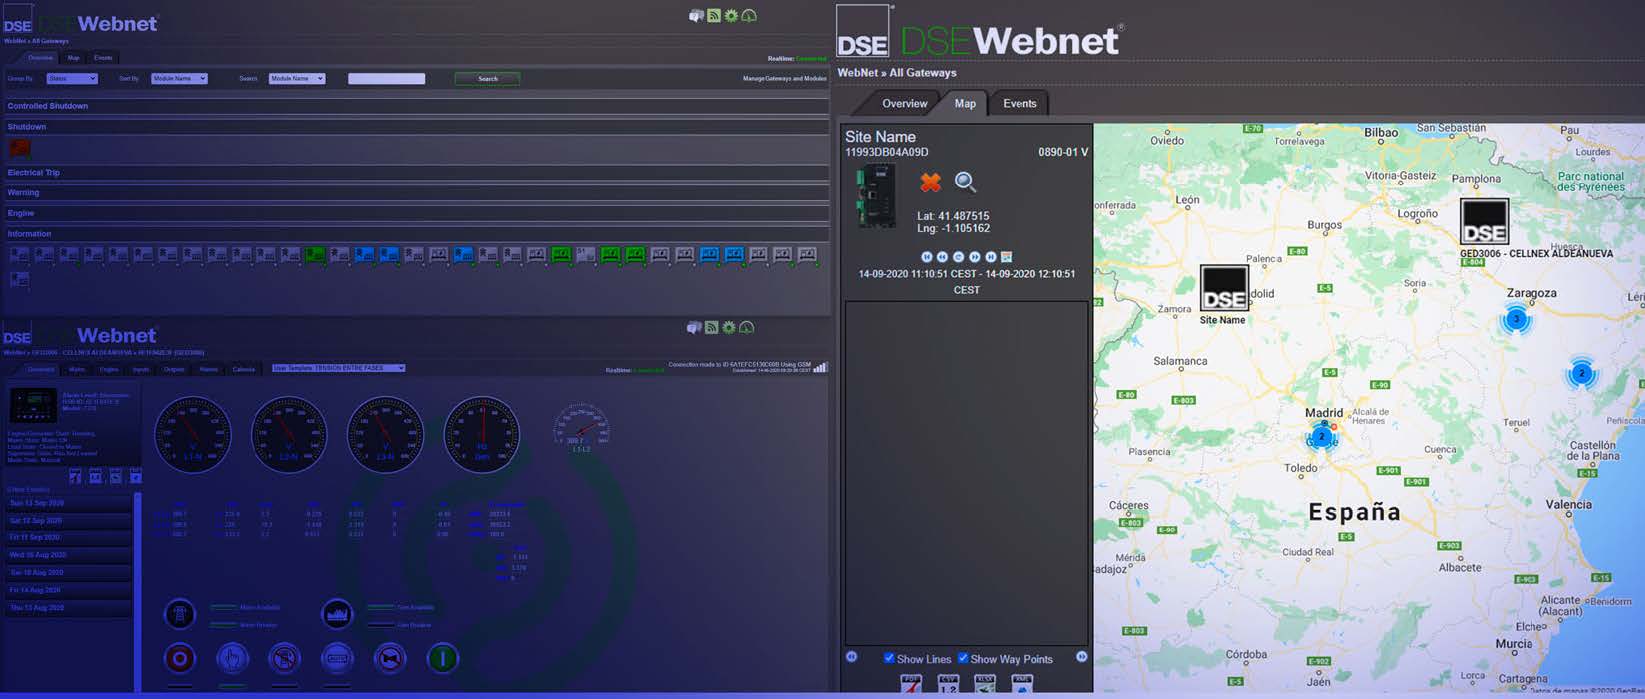Open the Search field type dropdown
The width and height of the screenshot is (1645, 699).
click(x=297, y=78)
